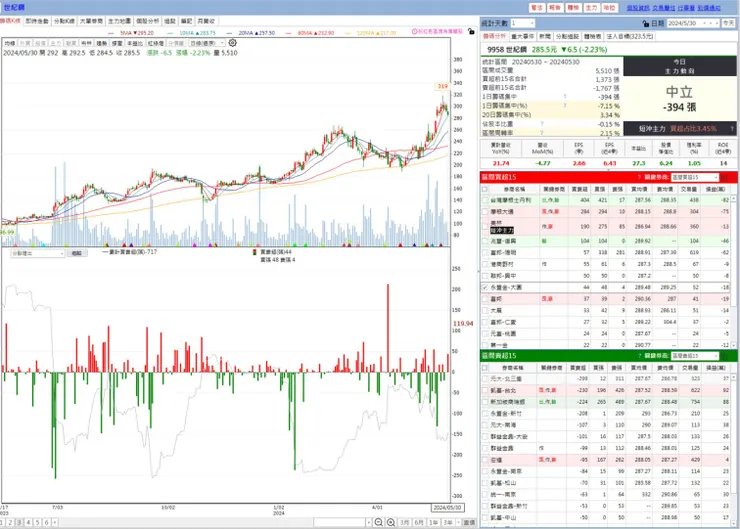Image resolution: width=740 pixels, height=529 pixels.
Task: Click export icon in red 買超15 header
Action: (x=724, y=177)
